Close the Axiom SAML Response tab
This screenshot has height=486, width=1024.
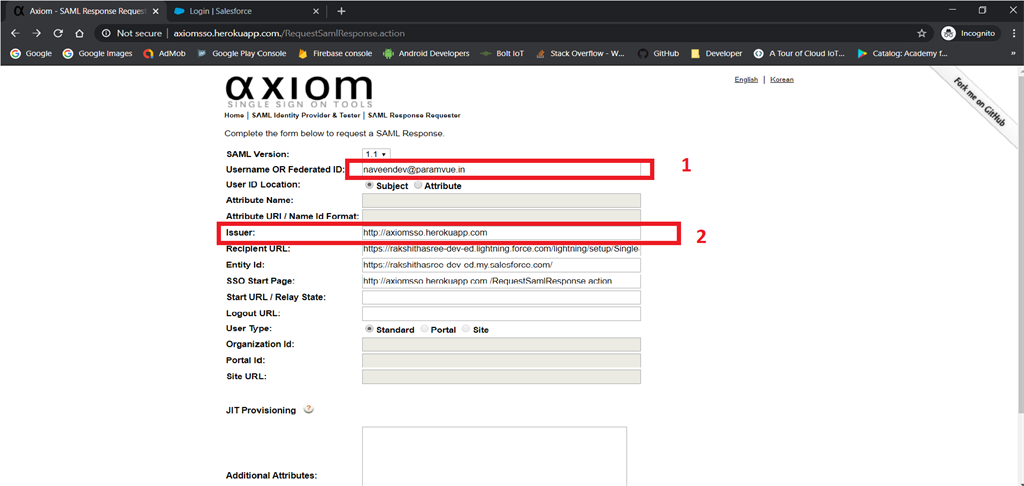157,11
